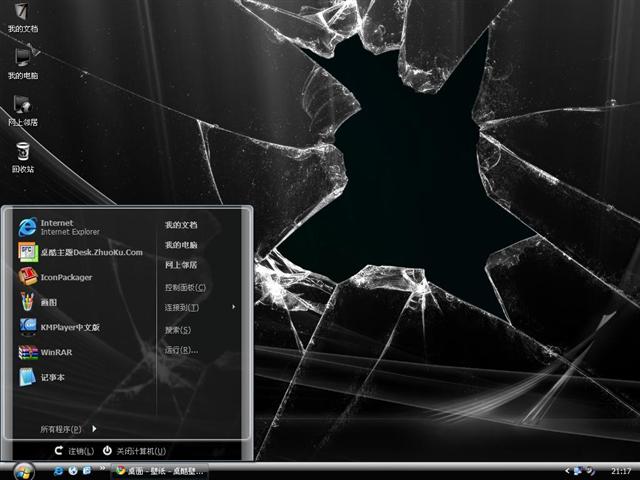This screenshot has width=640, height=480.
Task: Click the 注销(L) log off button
Action: [74, 451]
